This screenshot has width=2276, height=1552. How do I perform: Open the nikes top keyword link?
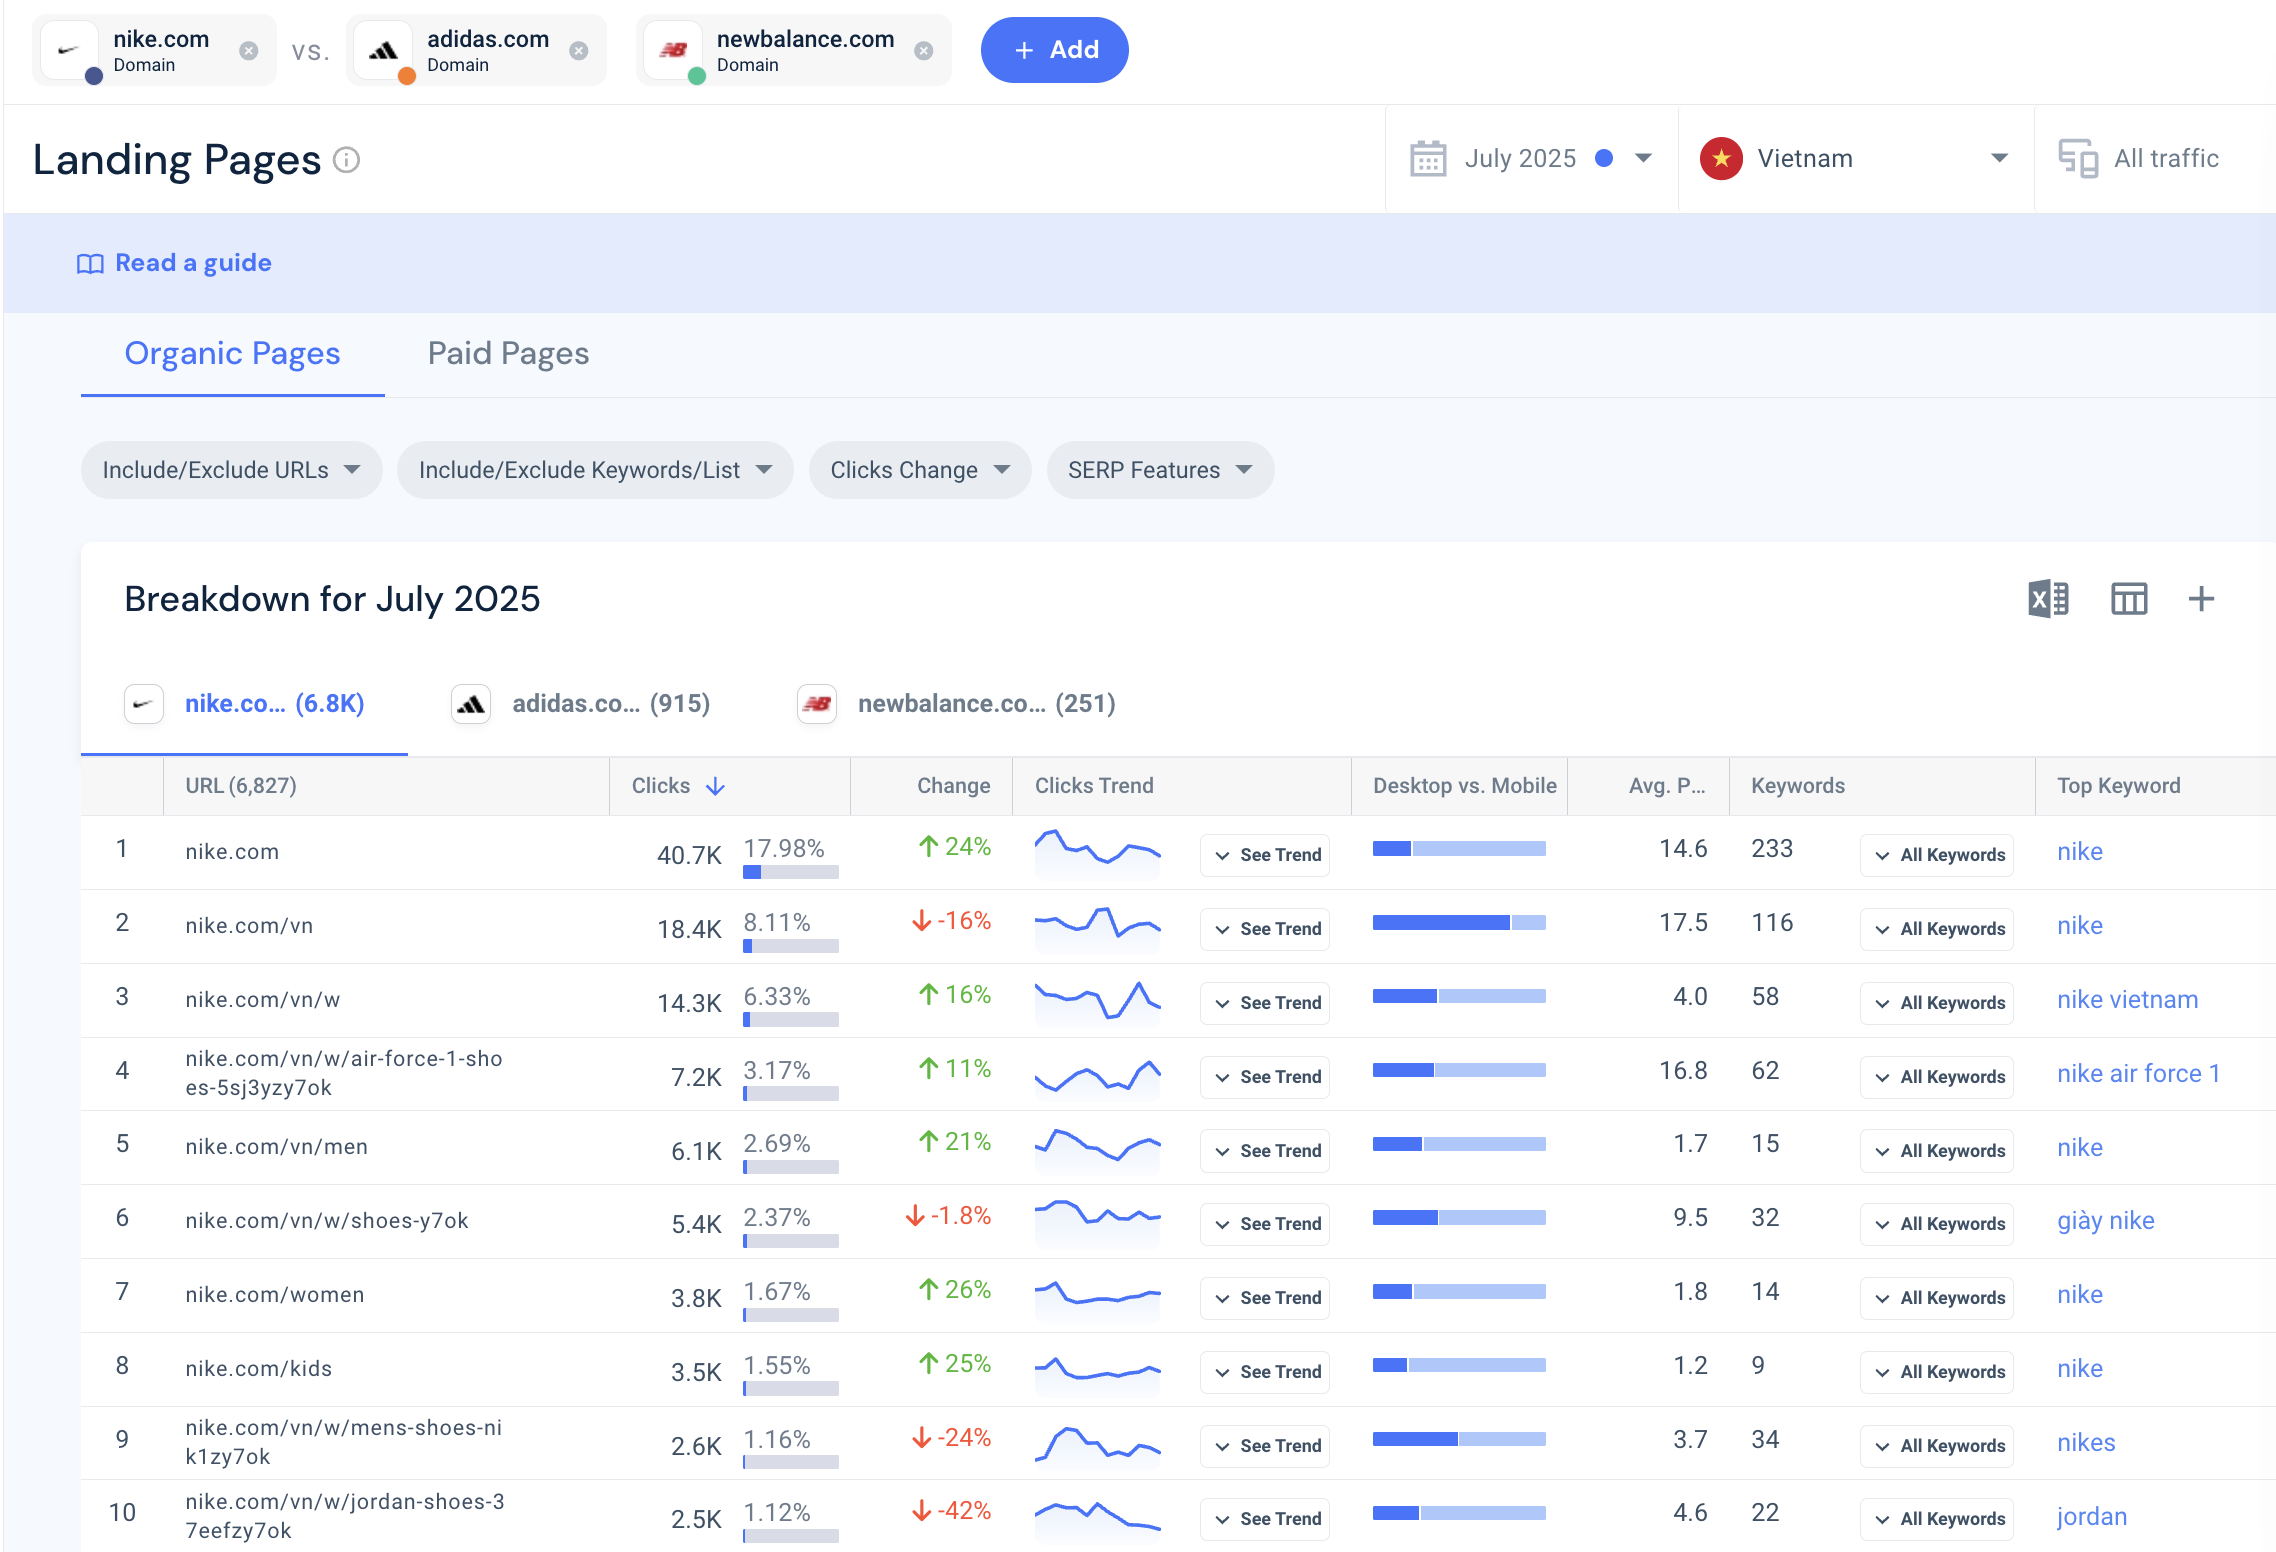coord(2086,1443)
